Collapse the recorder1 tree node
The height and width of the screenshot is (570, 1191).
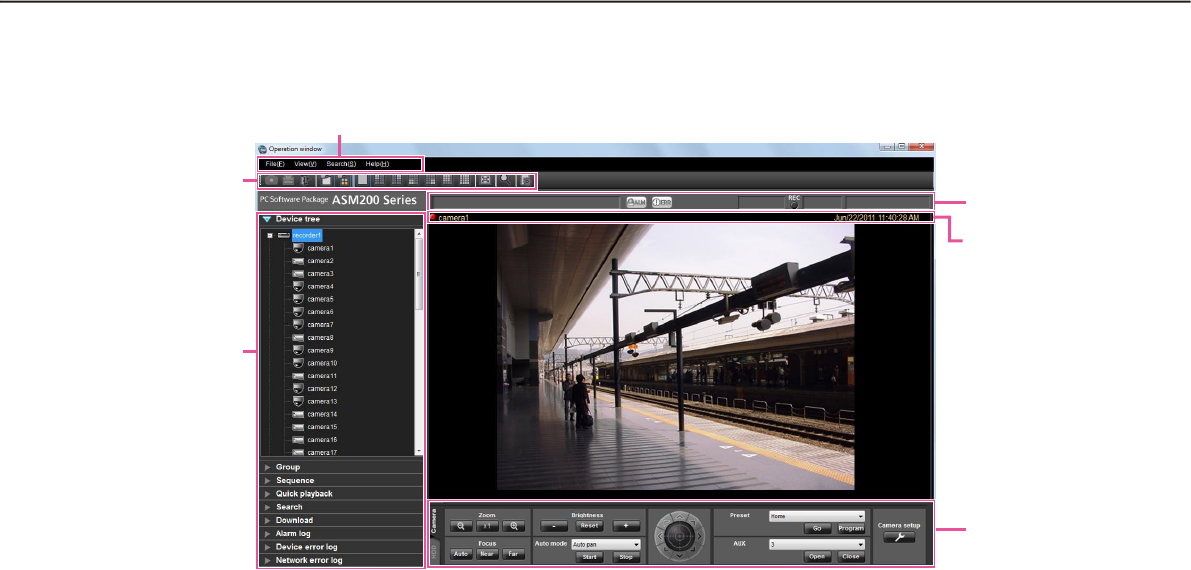tap(270, 236)
